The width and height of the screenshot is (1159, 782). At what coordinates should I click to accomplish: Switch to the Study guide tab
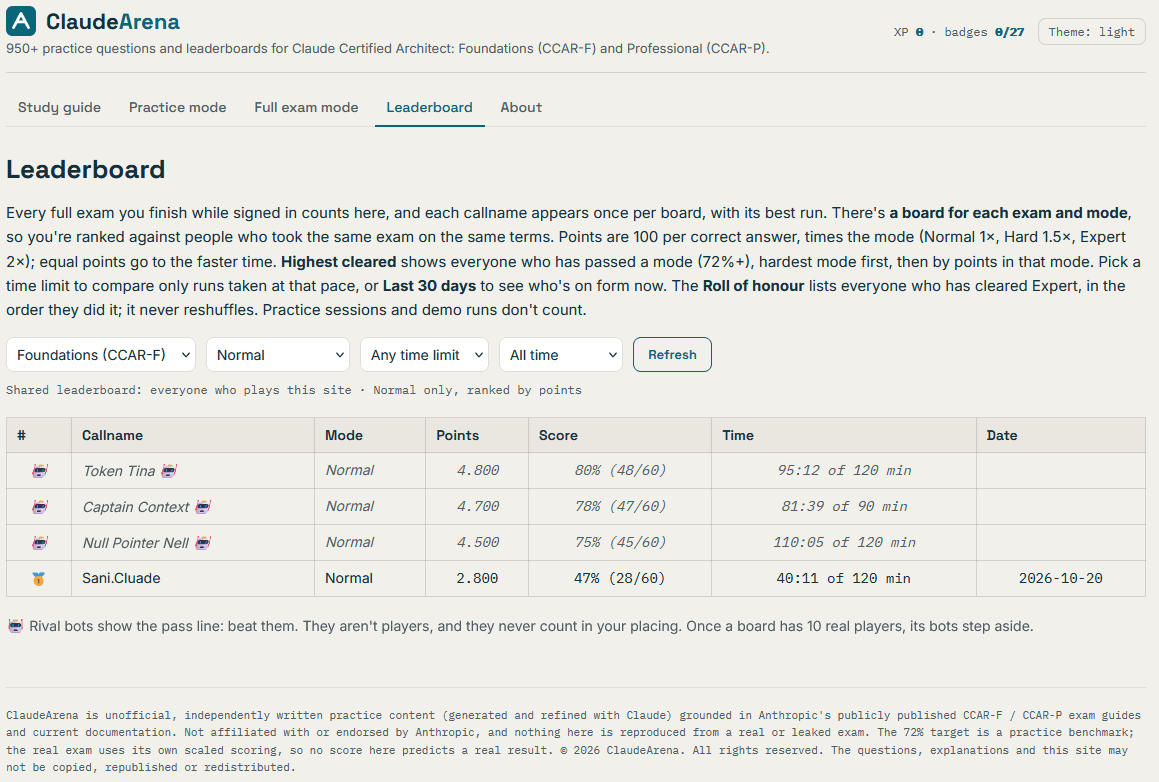[59, 107]
